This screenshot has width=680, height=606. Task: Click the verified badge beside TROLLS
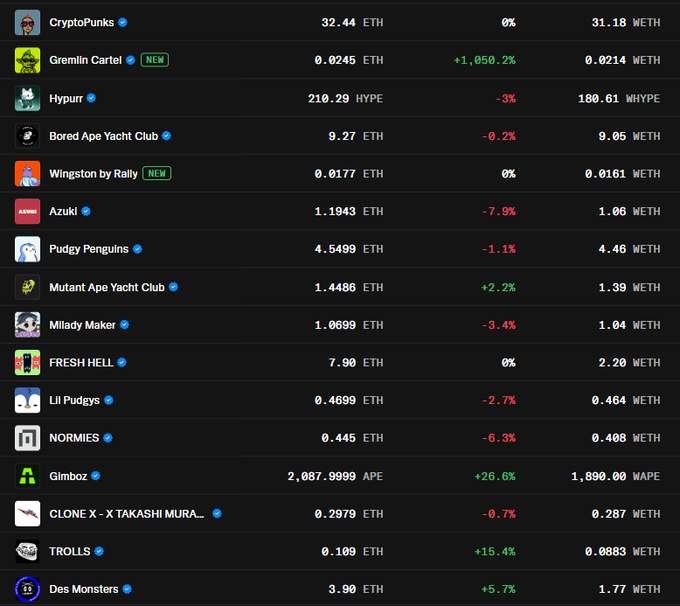tap(99, 551)
